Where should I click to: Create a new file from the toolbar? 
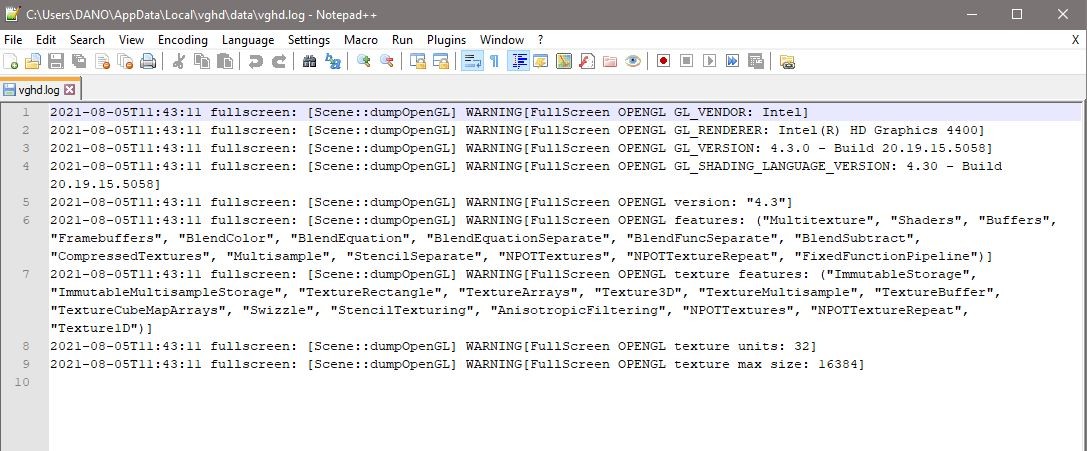[11, 62]
